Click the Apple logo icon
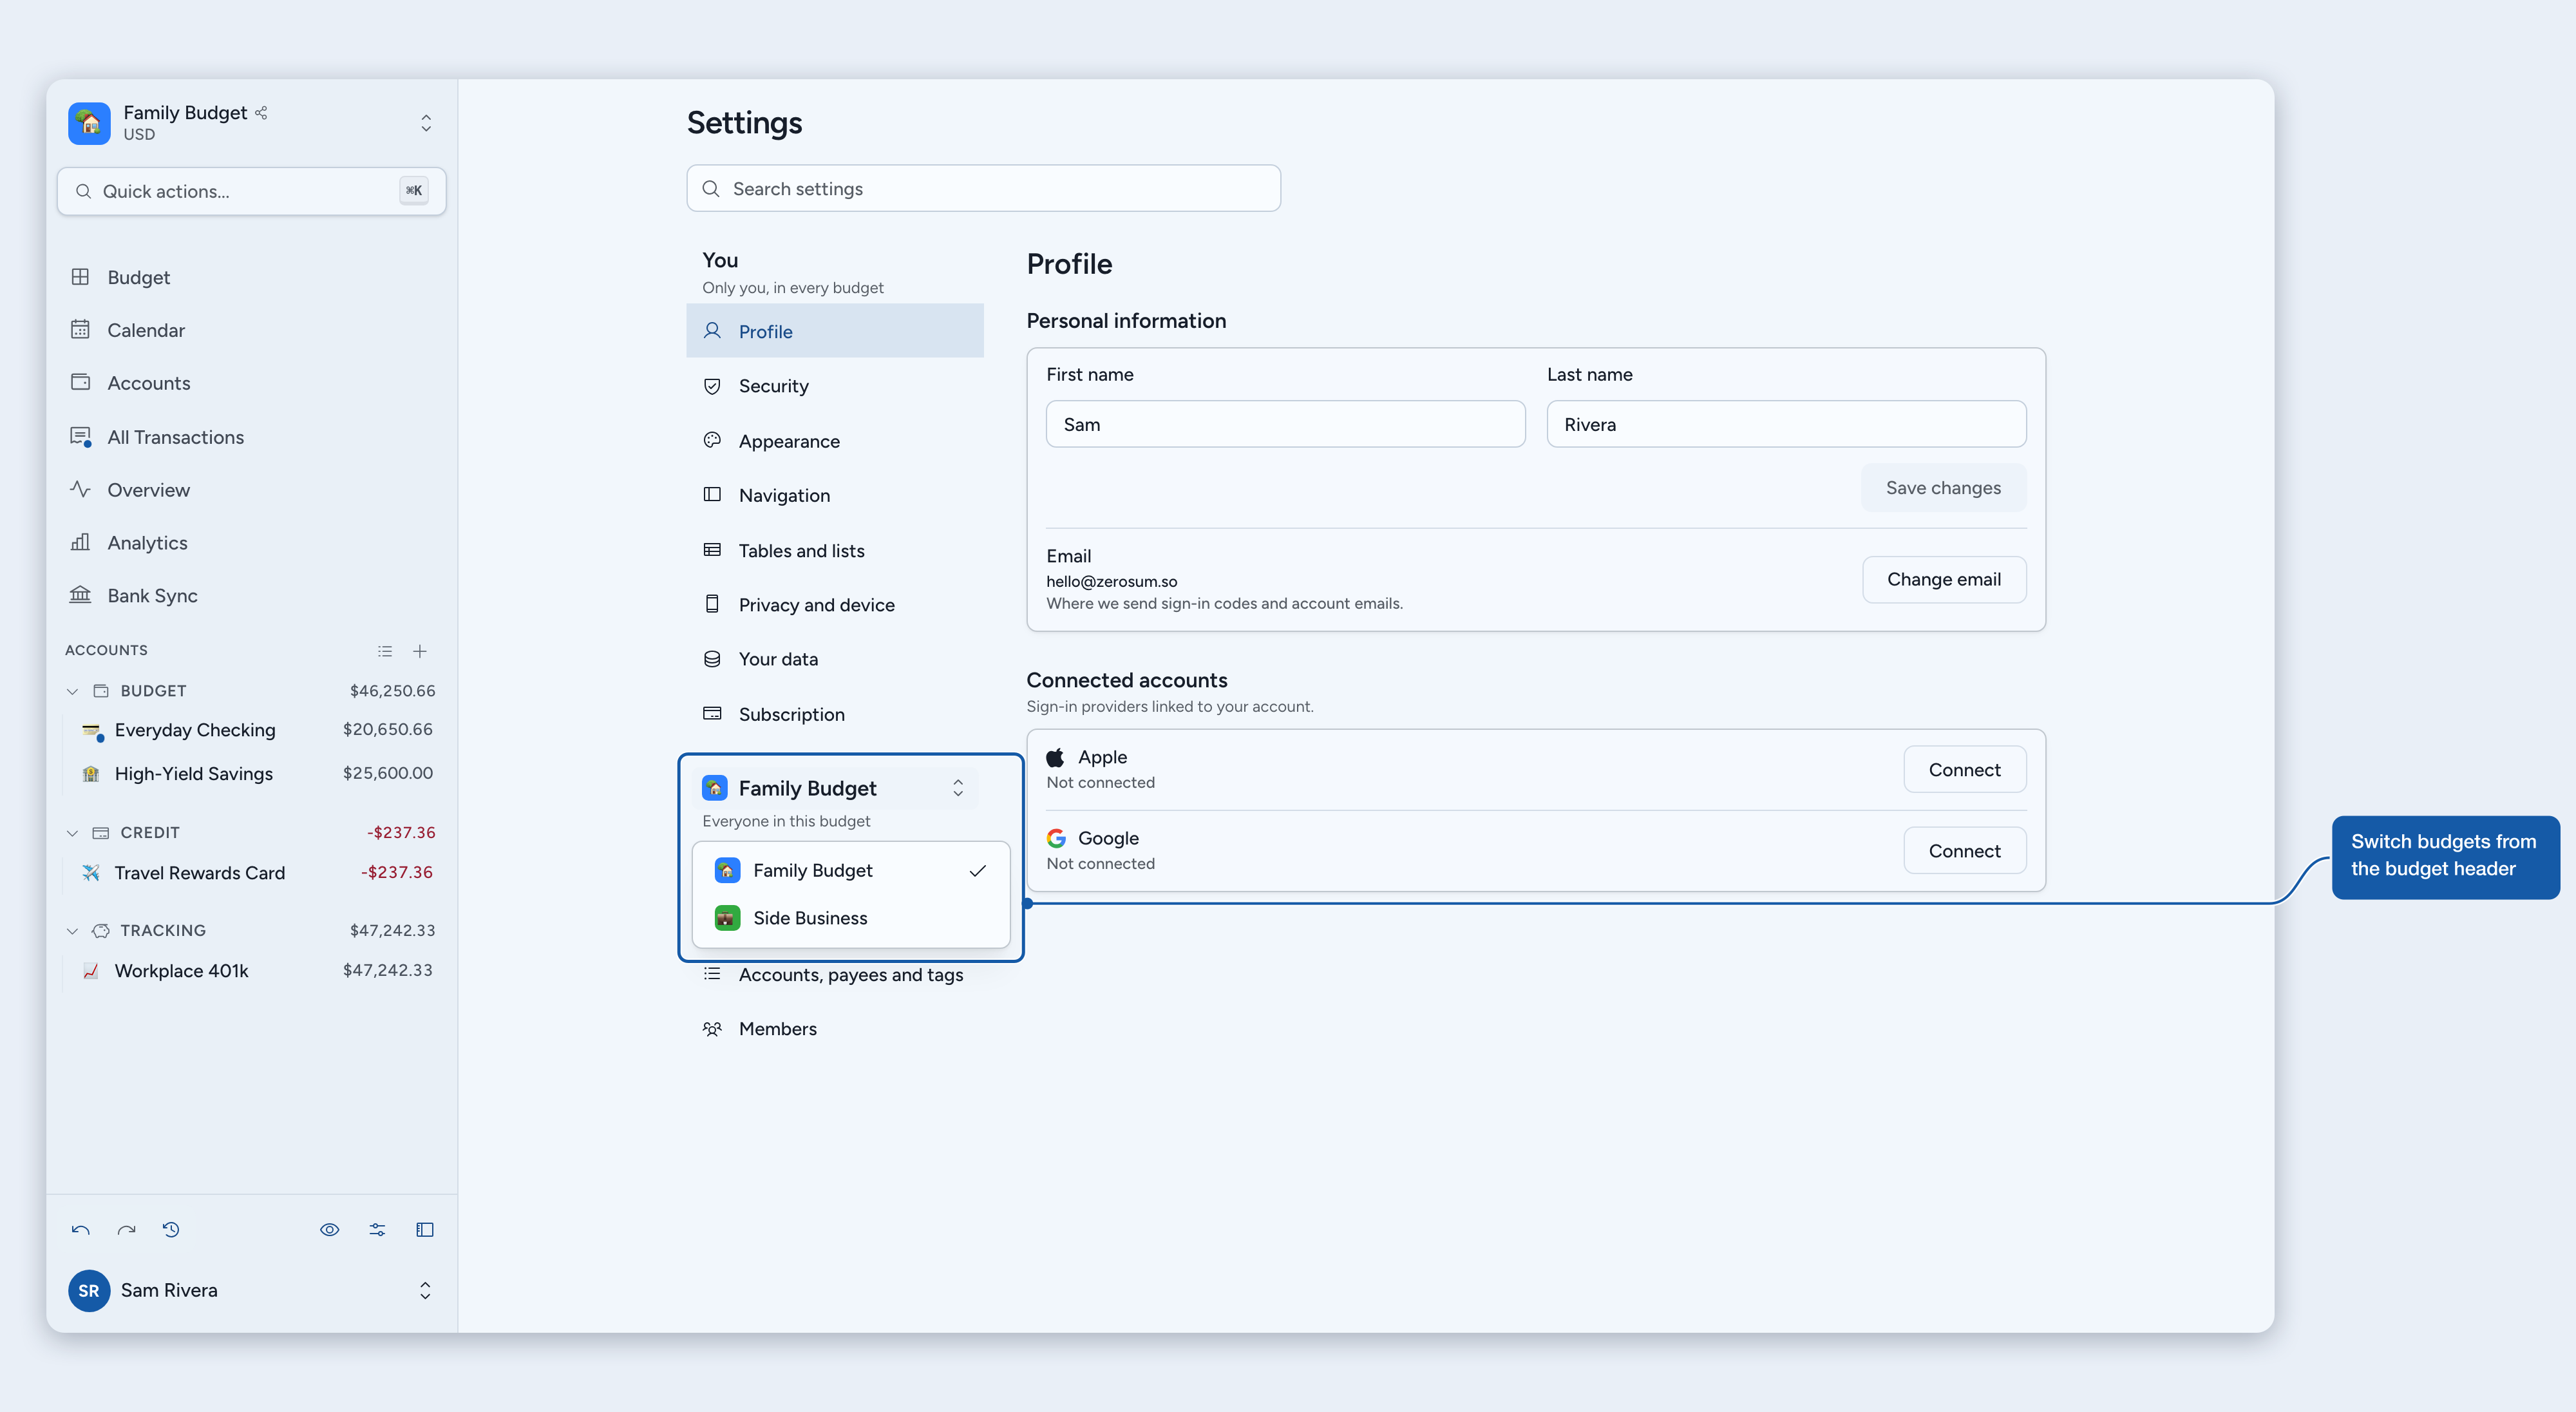This screenshot has width=2576, height=1412. click(1056, 757)
